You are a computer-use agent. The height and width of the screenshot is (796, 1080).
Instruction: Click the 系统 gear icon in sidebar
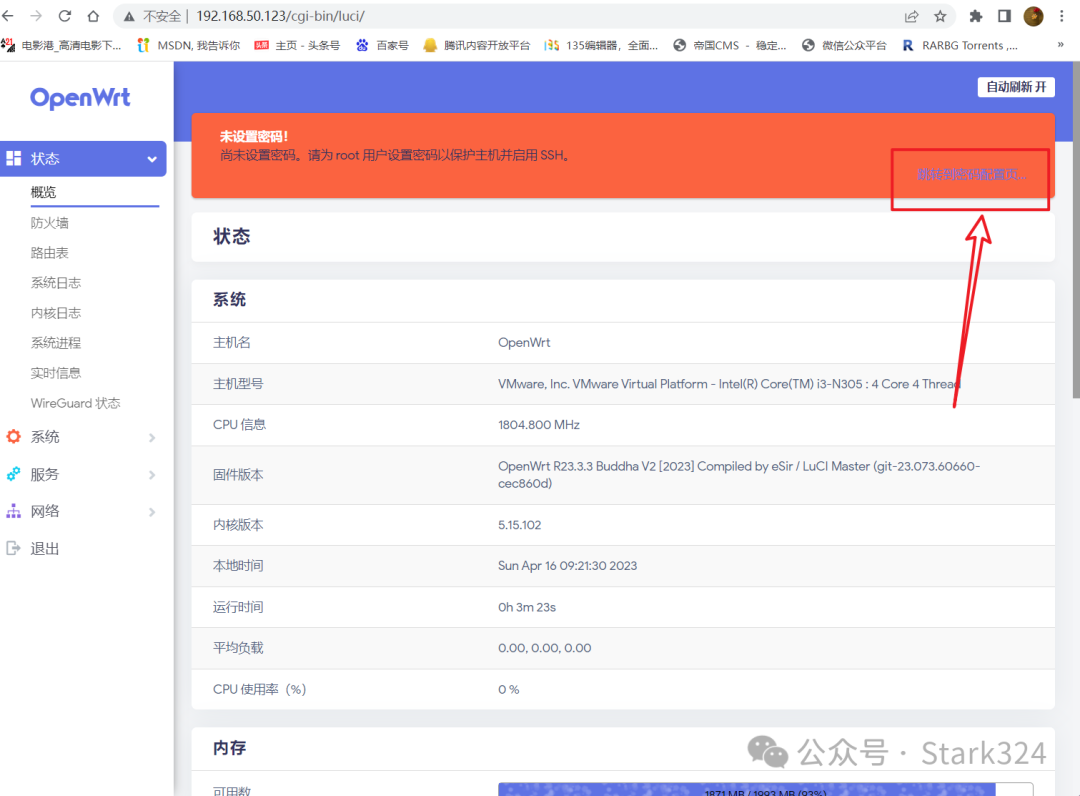13,437
